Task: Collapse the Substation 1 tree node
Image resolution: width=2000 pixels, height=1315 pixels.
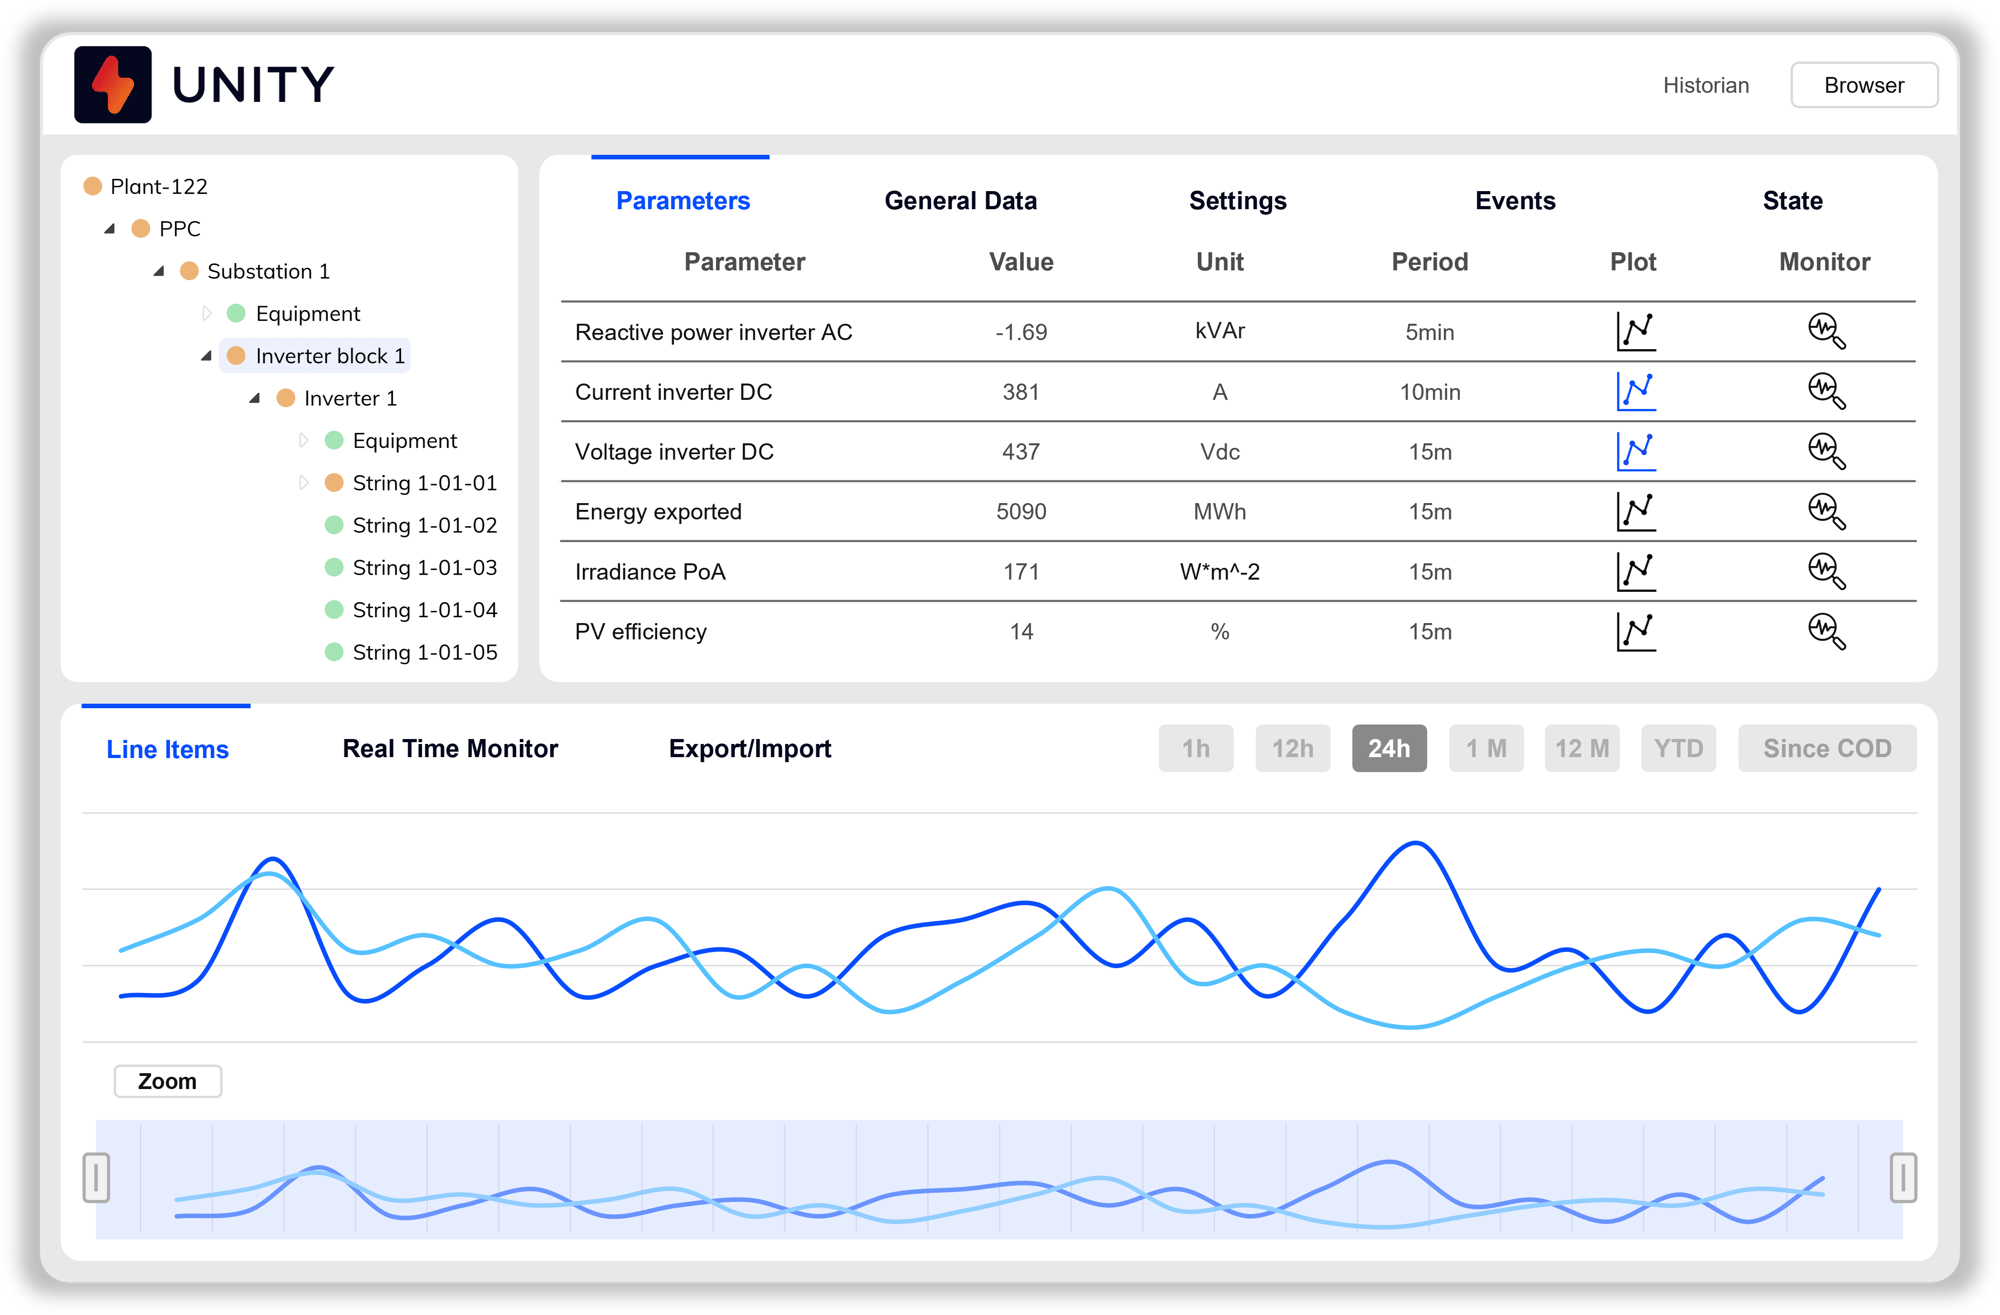Action: pos(158,271)
